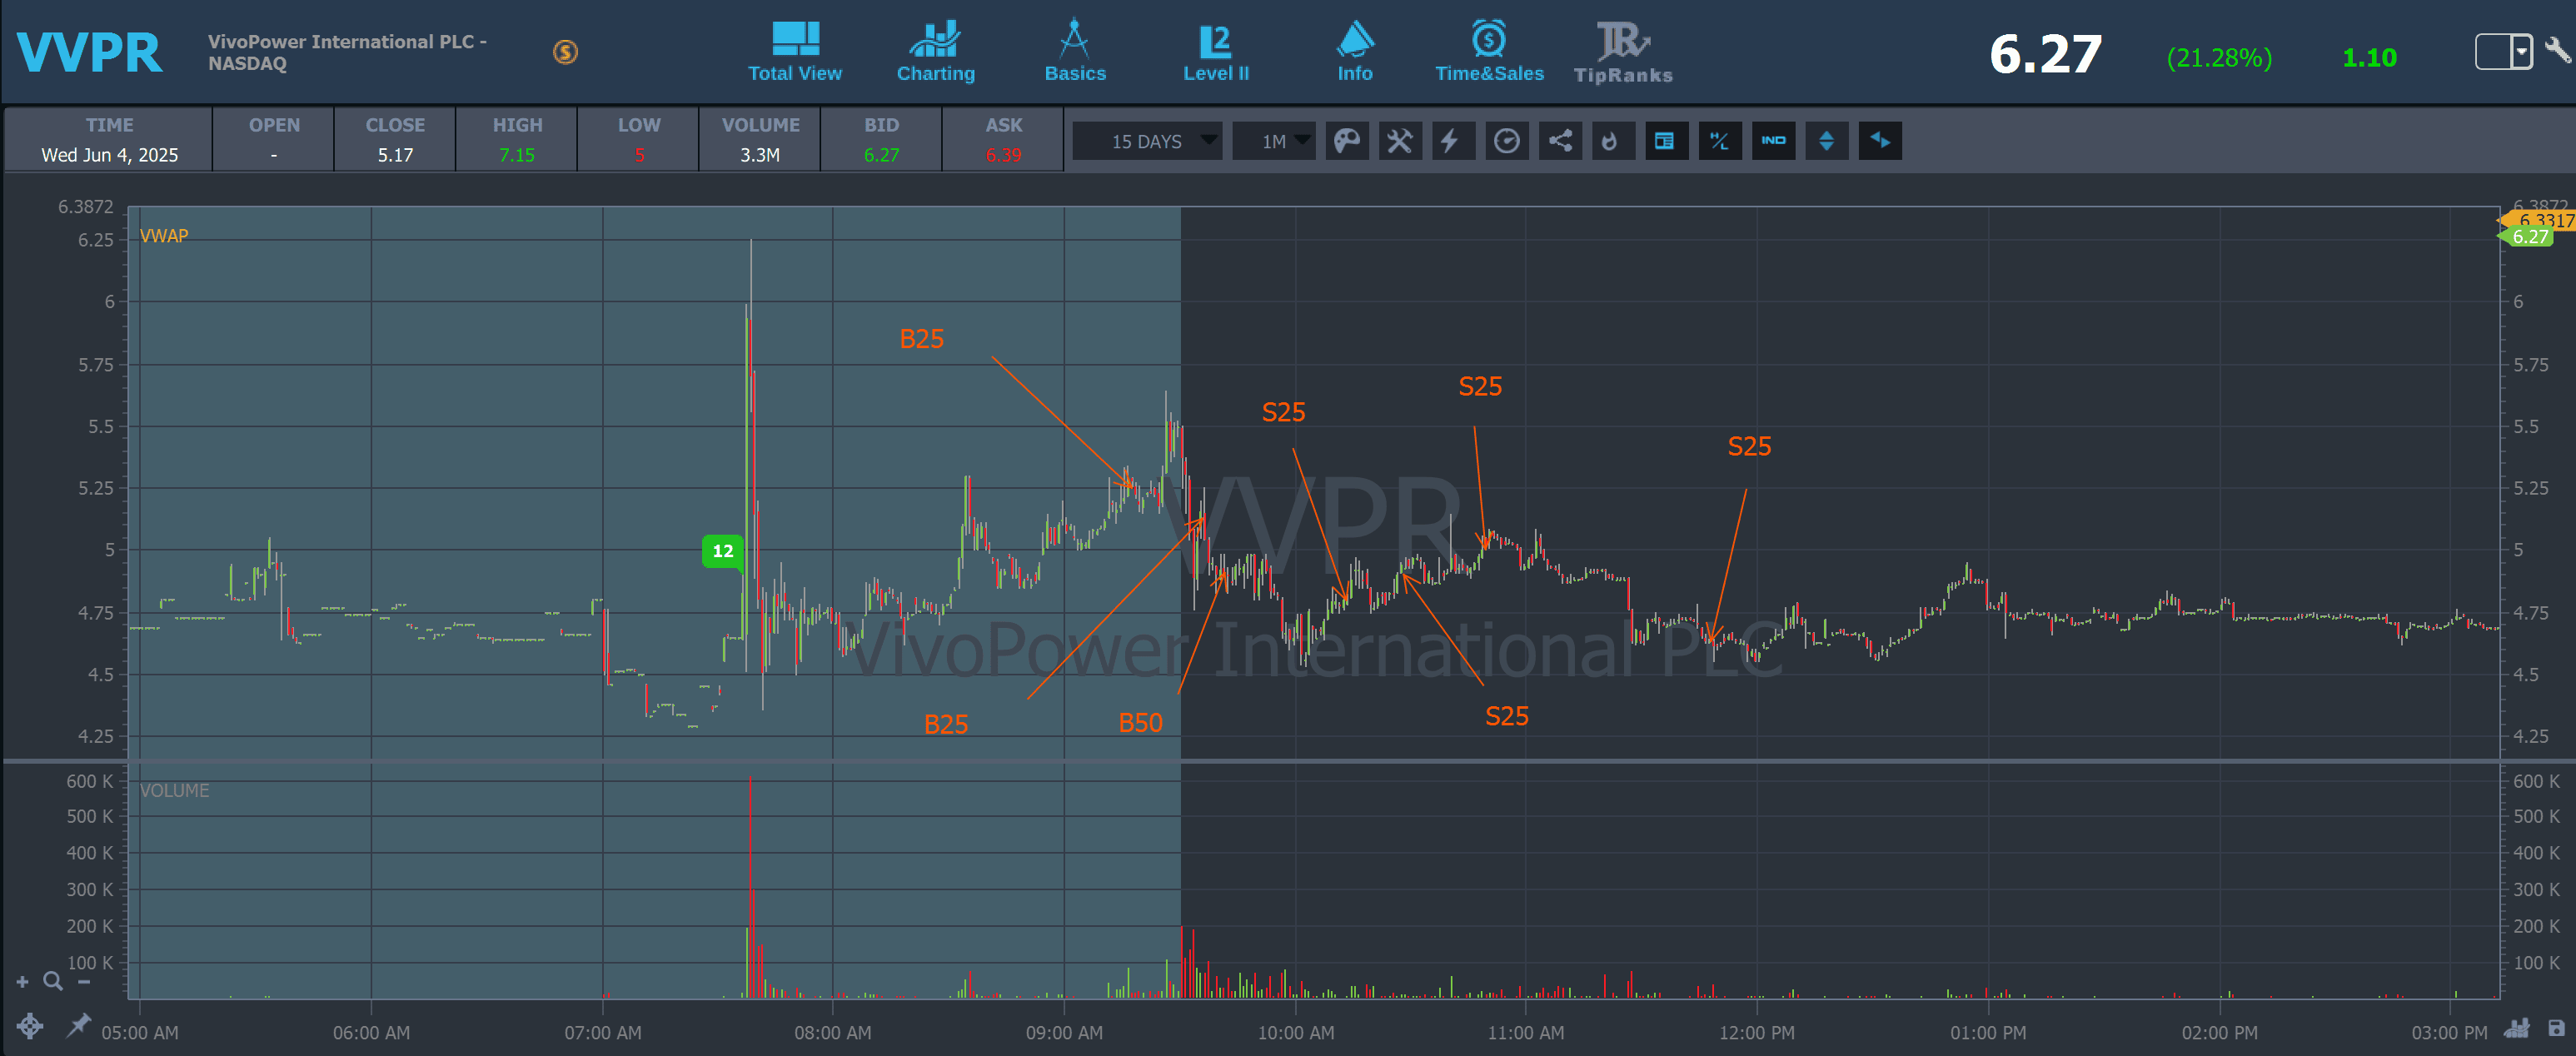Open the Total View tab
Viewport: 2576px width, 1056px height.
[795, 52]
